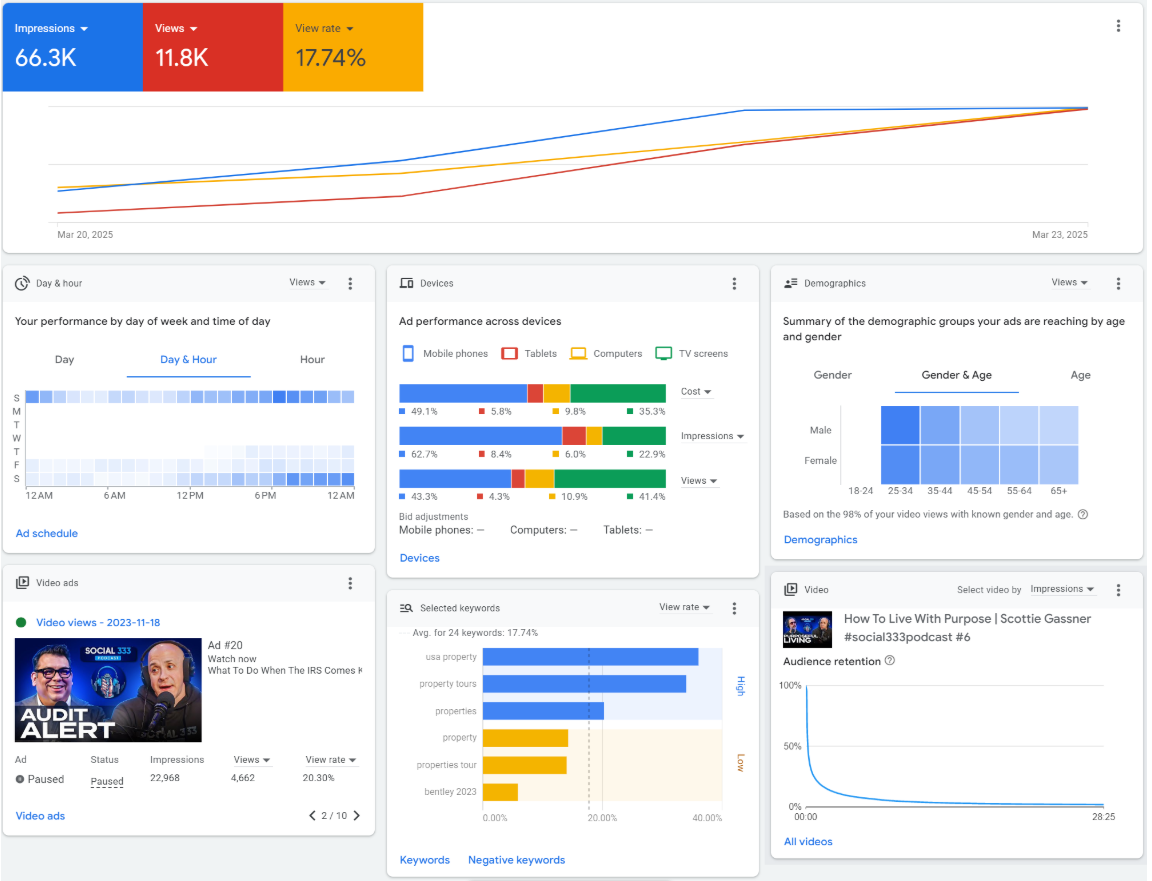Image resolution: width=1152 pixels, height=881 pixels.
Task: Click the Audience retention help icon
Action: [890, 661]
